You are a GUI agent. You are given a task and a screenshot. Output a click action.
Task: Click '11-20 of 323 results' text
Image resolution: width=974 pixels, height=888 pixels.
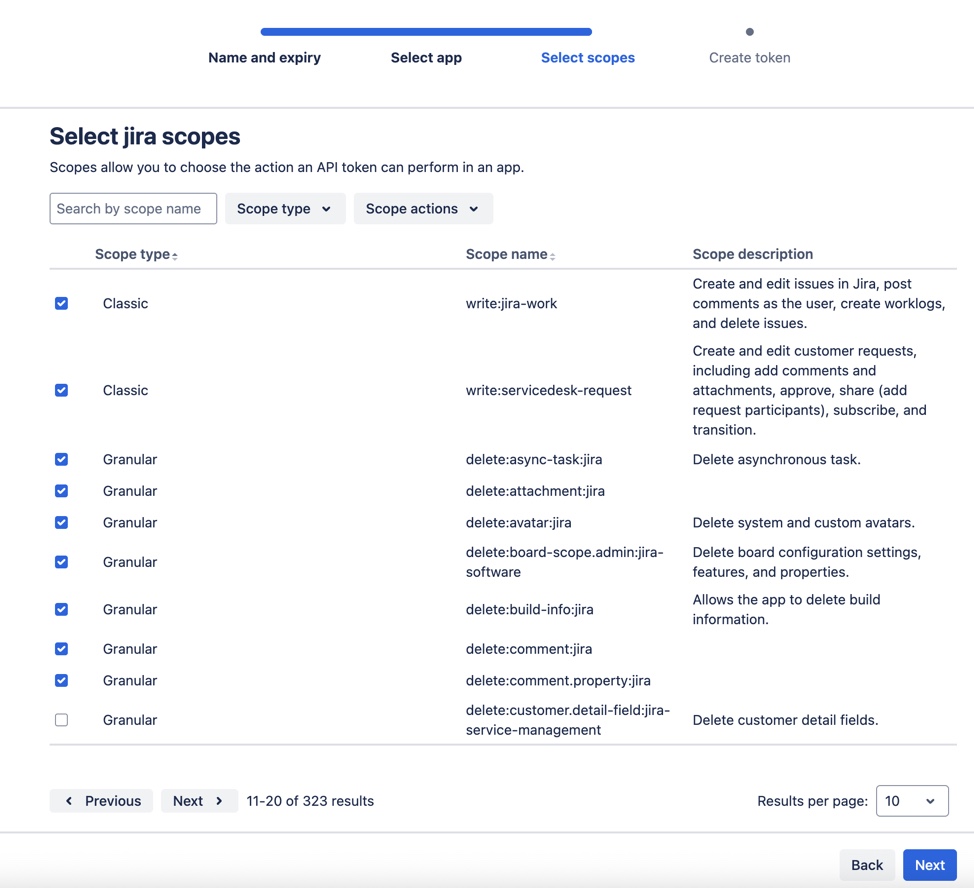tap(310, 801)
